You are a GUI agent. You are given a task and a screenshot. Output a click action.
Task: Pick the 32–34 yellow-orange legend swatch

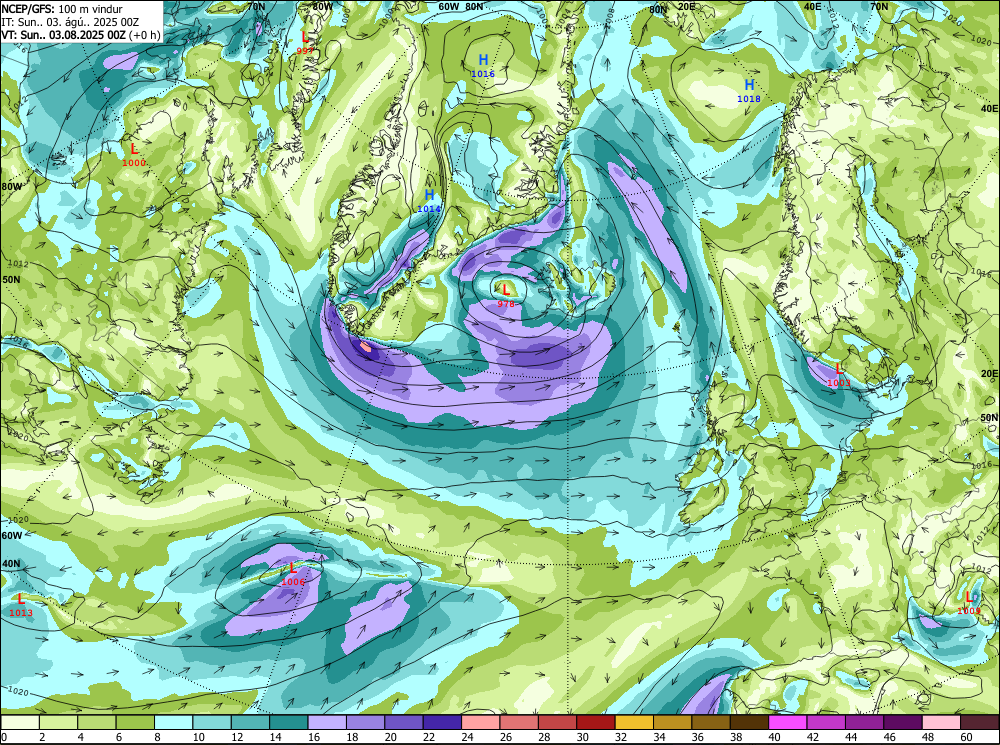635,722
